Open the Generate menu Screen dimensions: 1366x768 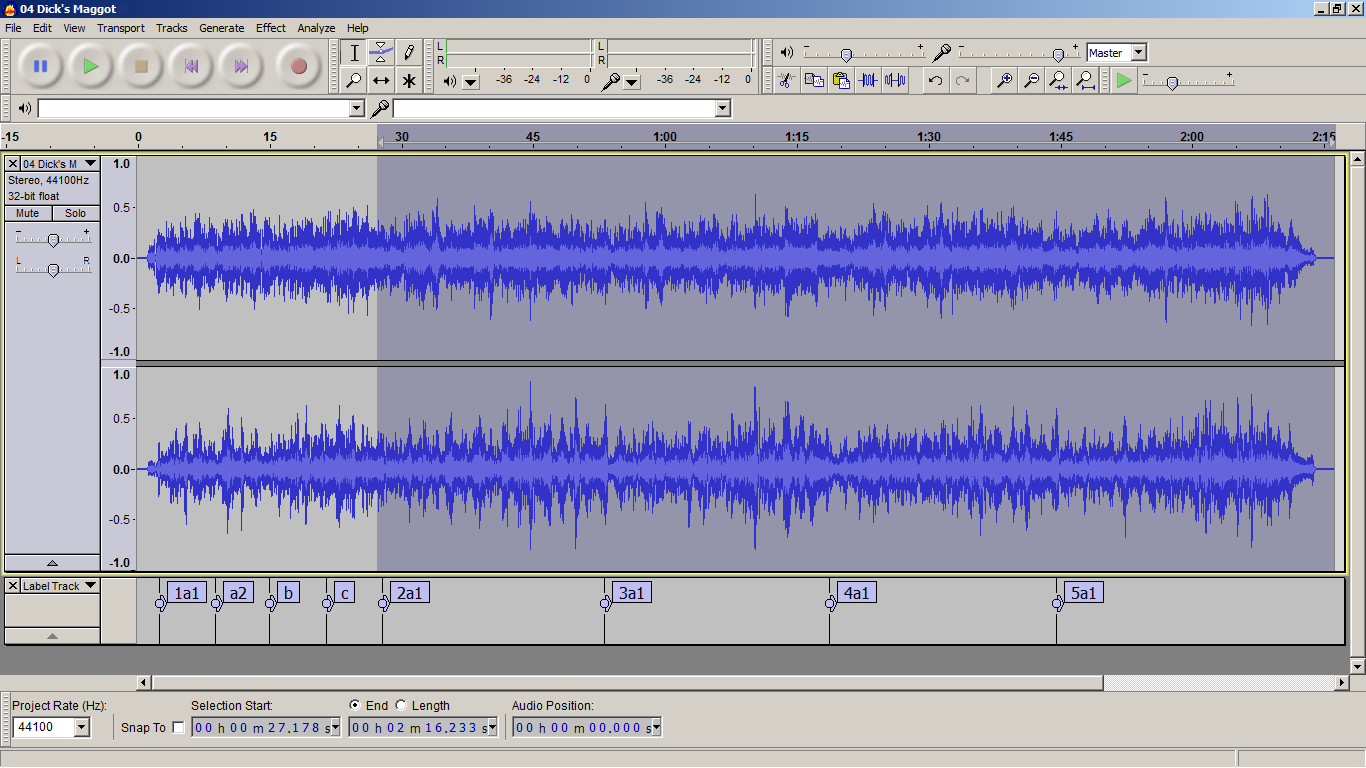coord(221,28)
